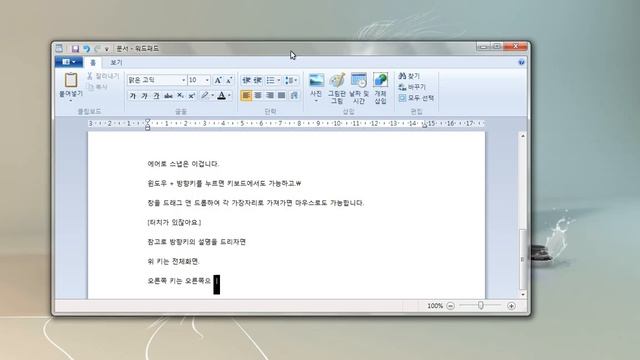Image resolution: width=640 pixels, height=360 pixels.
Task: Open the font size box showing 10
Action: [199, 80]
